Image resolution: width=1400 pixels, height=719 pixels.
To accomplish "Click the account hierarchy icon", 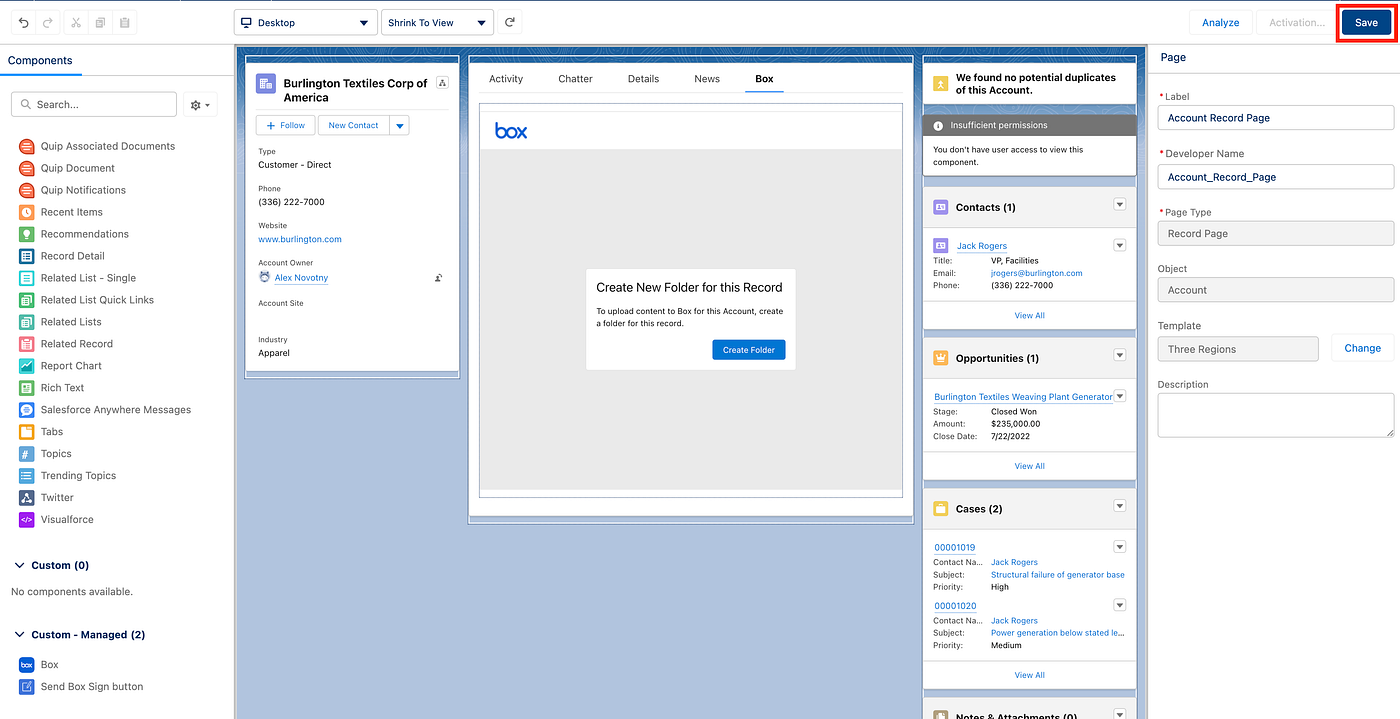I will click(443, 83).
